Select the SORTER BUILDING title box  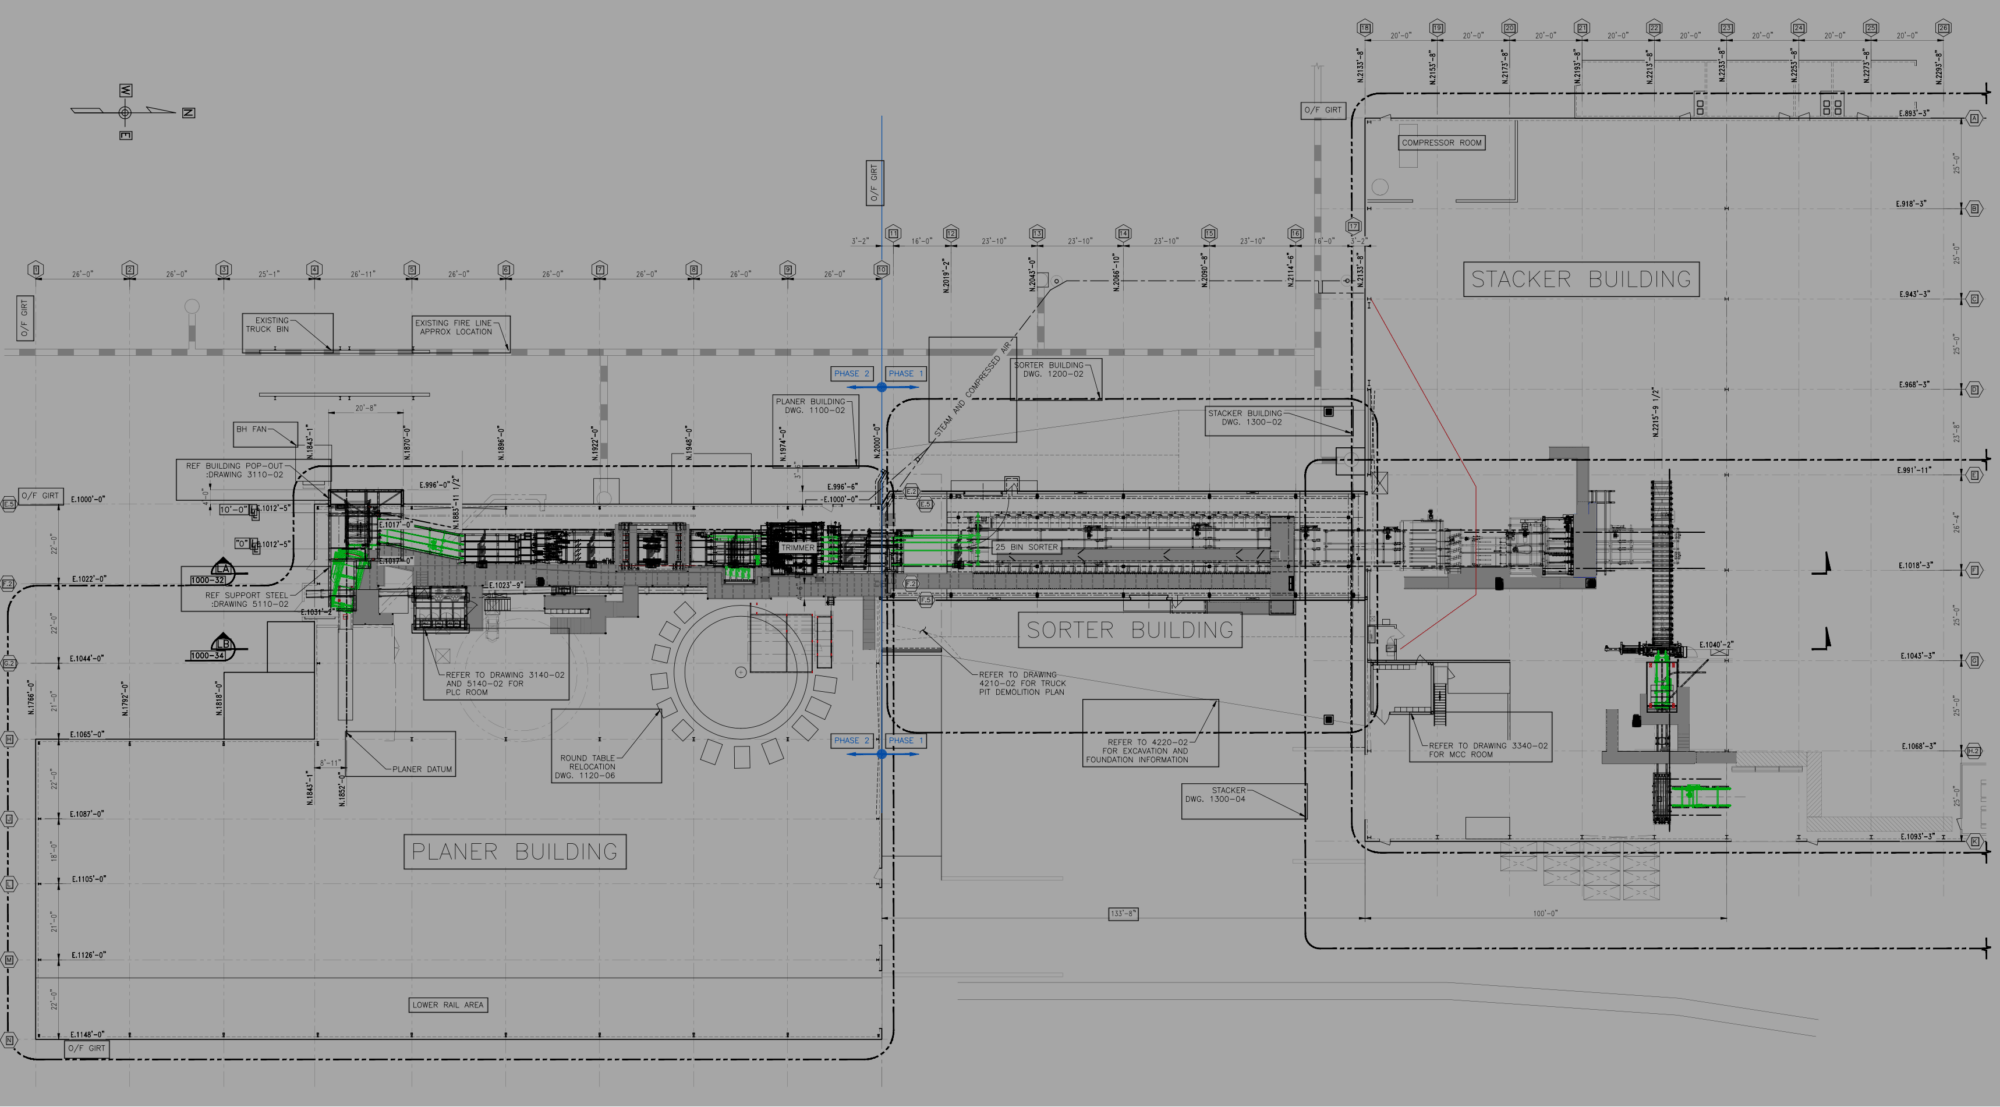(x=1130, y=630)
